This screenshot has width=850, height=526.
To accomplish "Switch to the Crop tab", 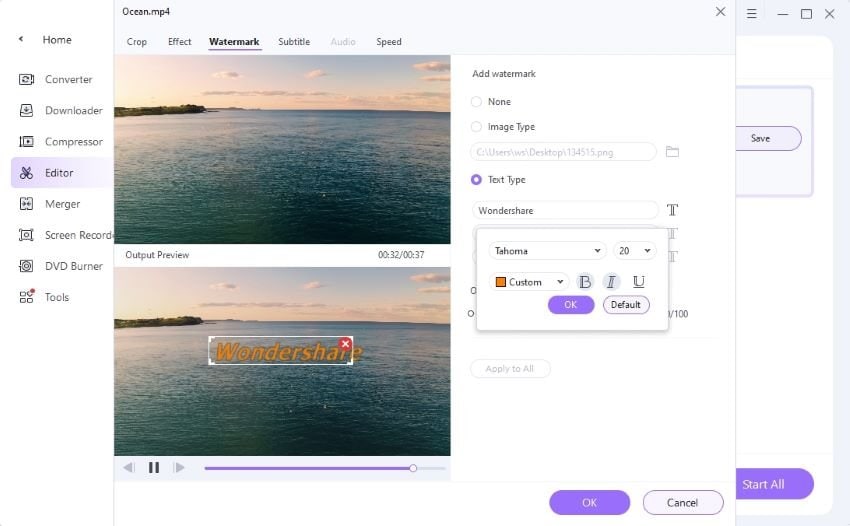I will [137, 42].
